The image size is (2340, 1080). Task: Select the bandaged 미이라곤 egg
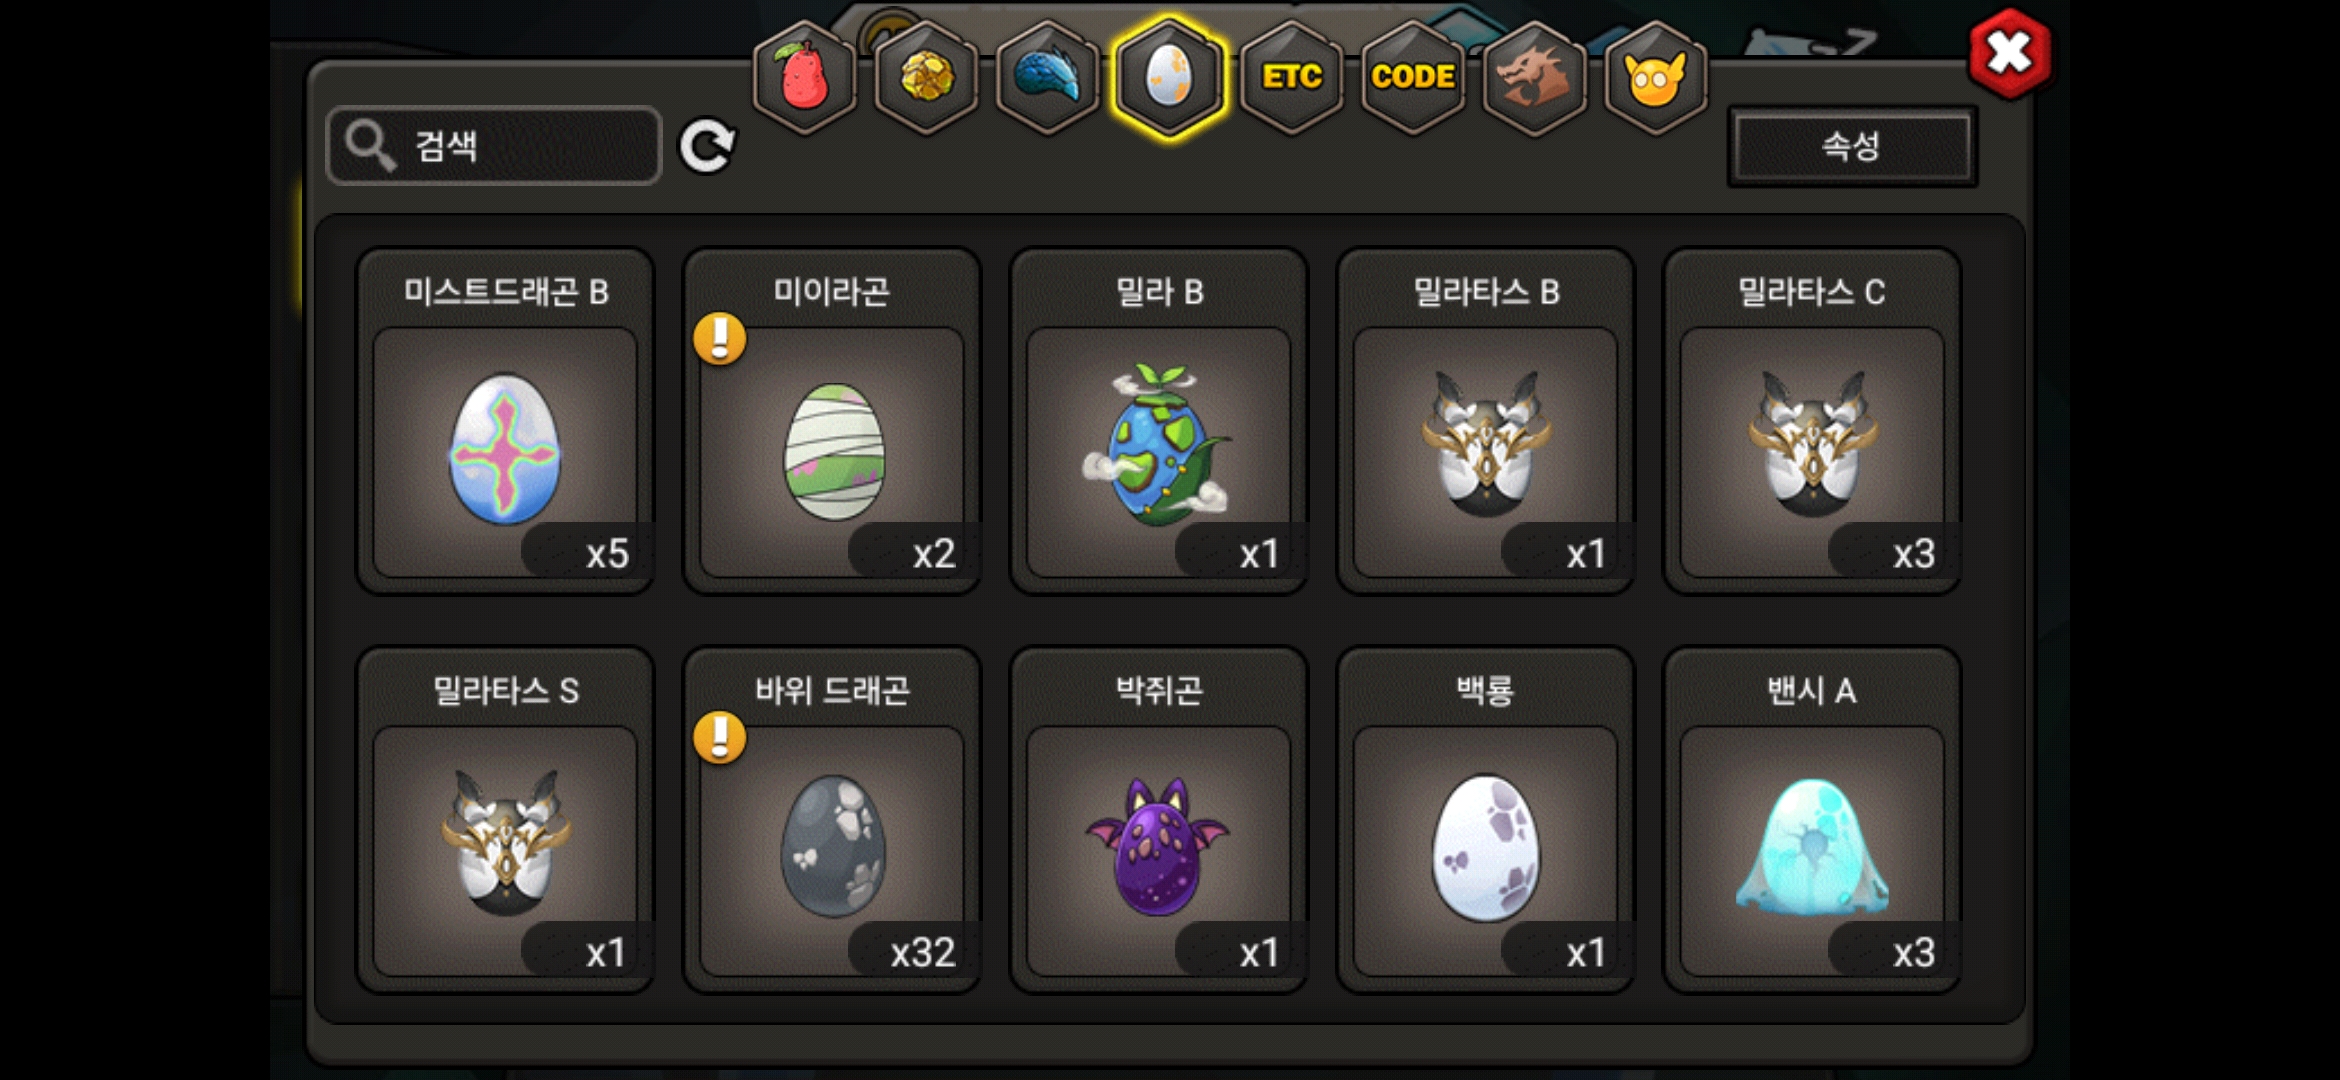click(832, 422)
